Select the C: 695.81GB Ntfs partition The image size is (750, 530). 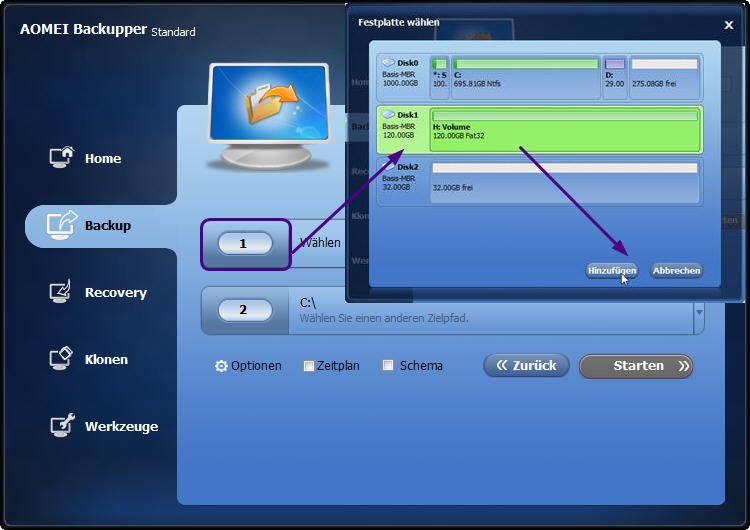(525, 77)
